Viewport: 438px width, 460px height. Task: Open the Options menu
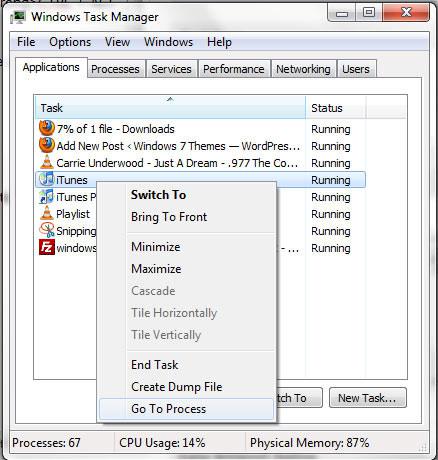(x=70, y=42)
